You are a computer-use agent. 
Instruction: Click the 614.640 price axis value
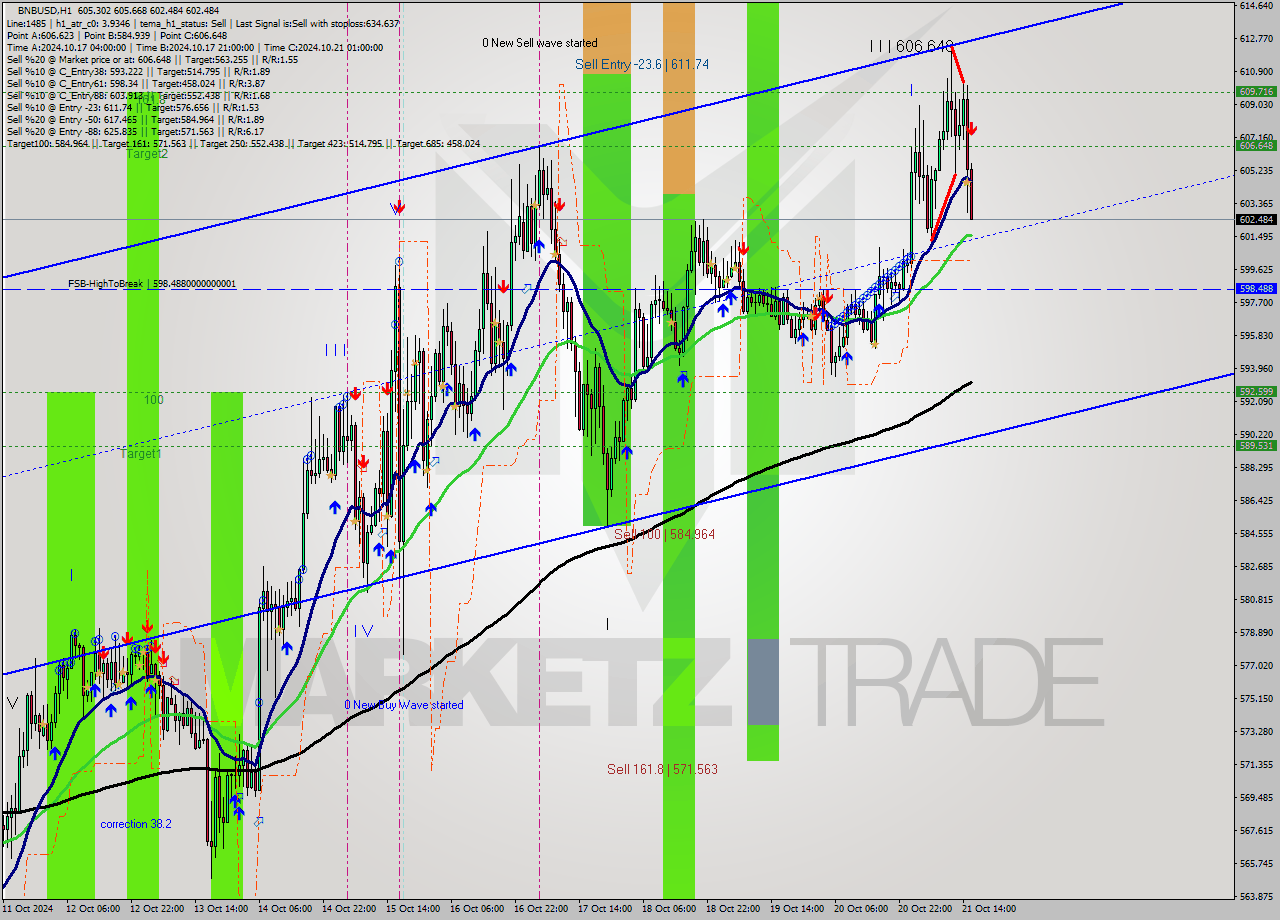1256,6
